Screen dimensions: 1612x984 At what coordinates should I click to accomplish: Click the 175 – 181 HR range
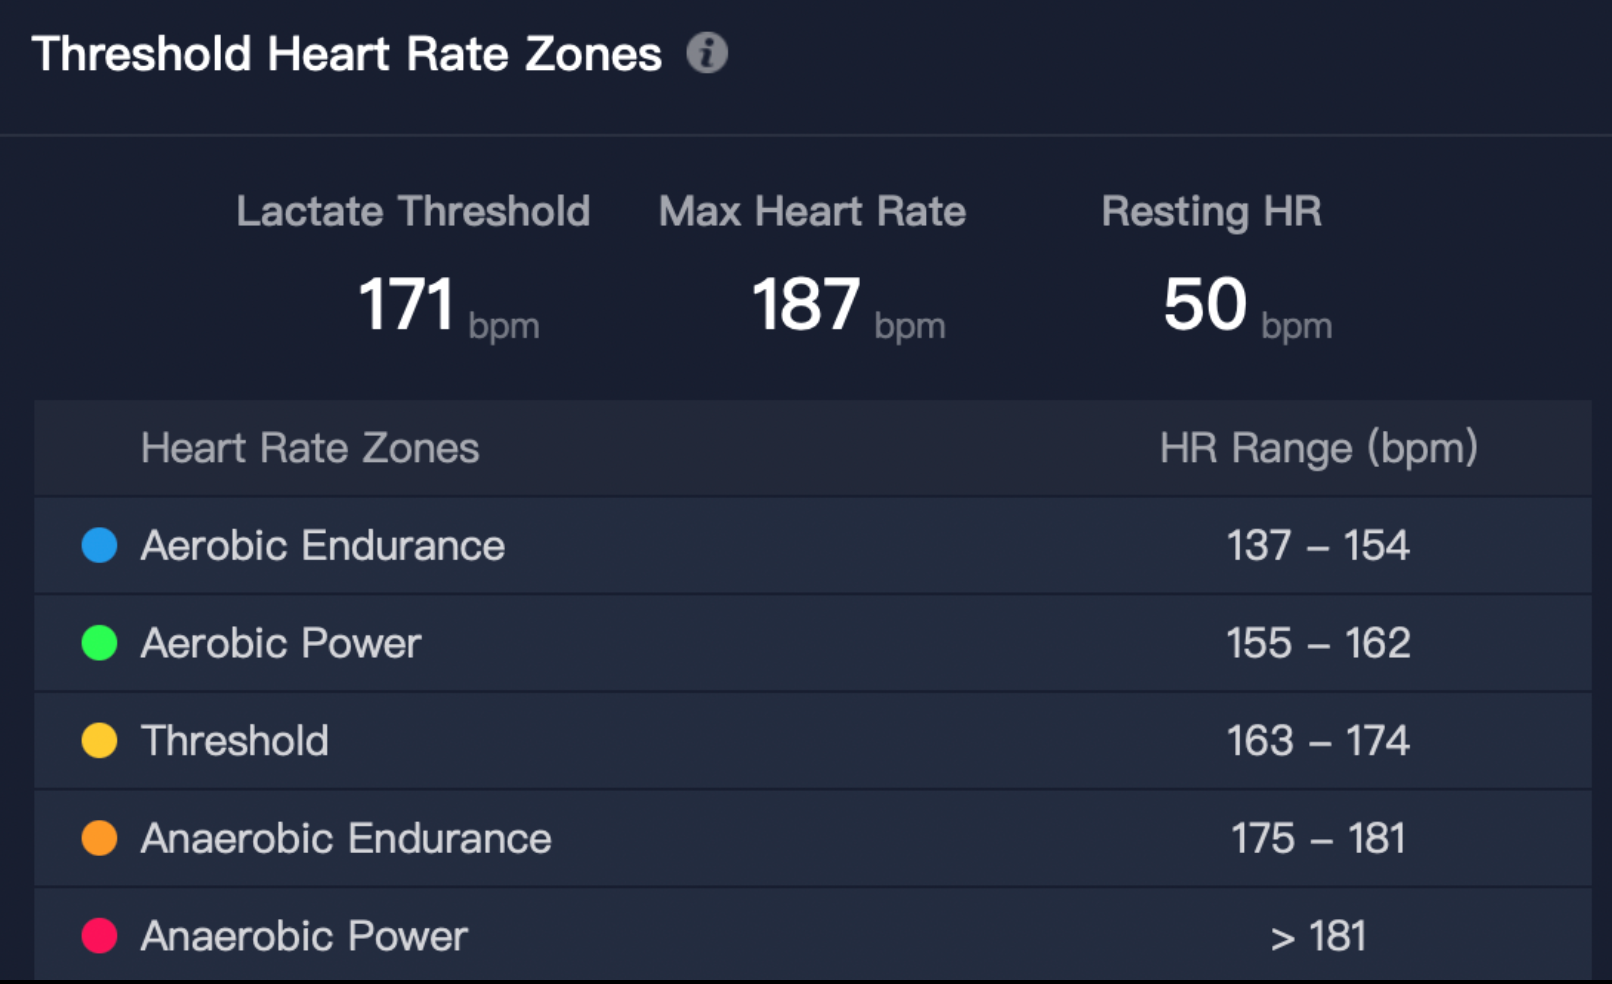click(x=1318, y=838)
